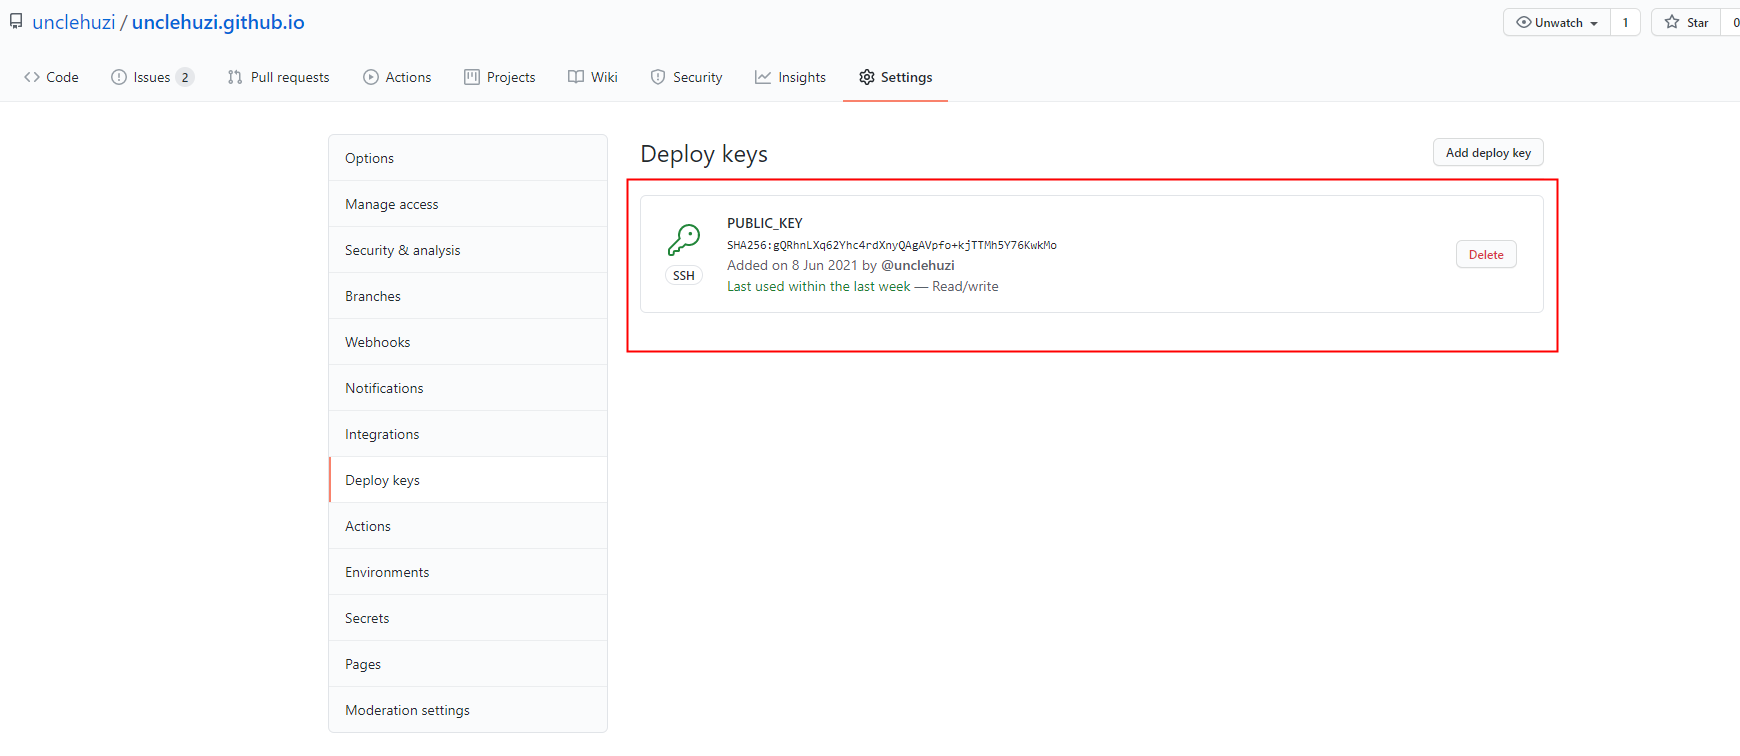Click Add deploy key button
This screenshot has height=756, width=1740.
(x=1488, y=153)
